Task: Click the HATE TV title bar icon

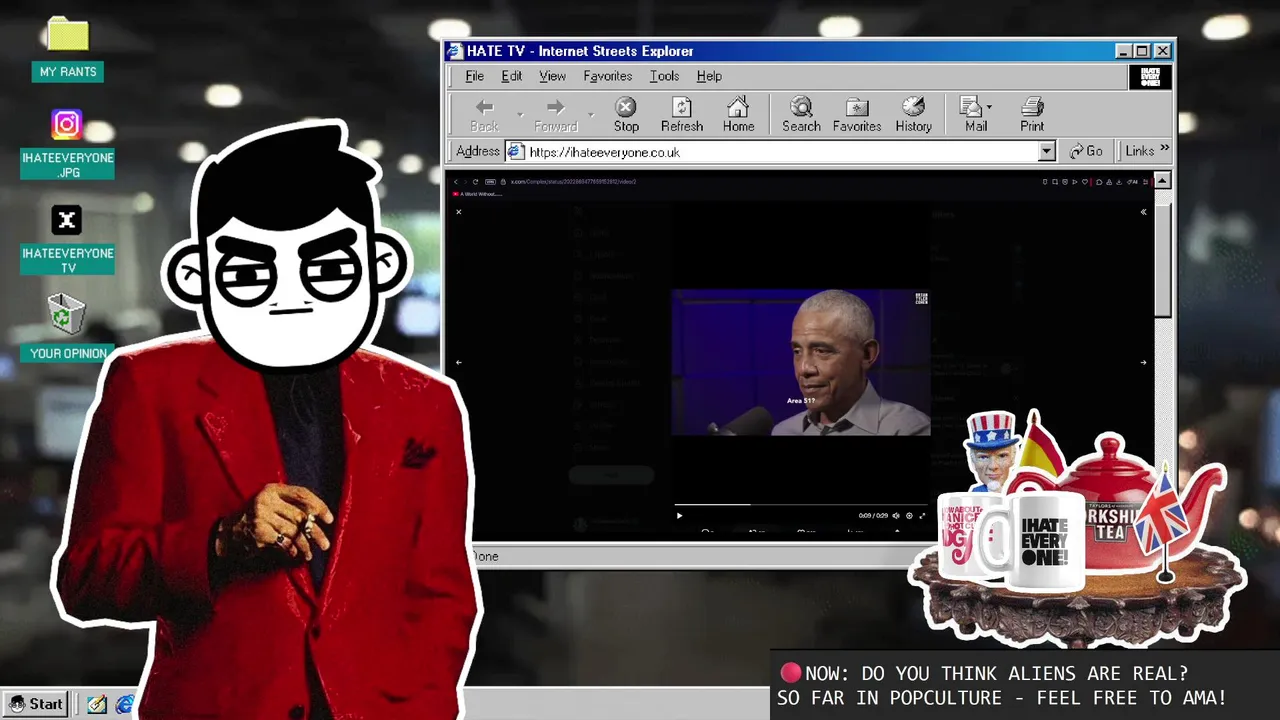Action: 455,51
